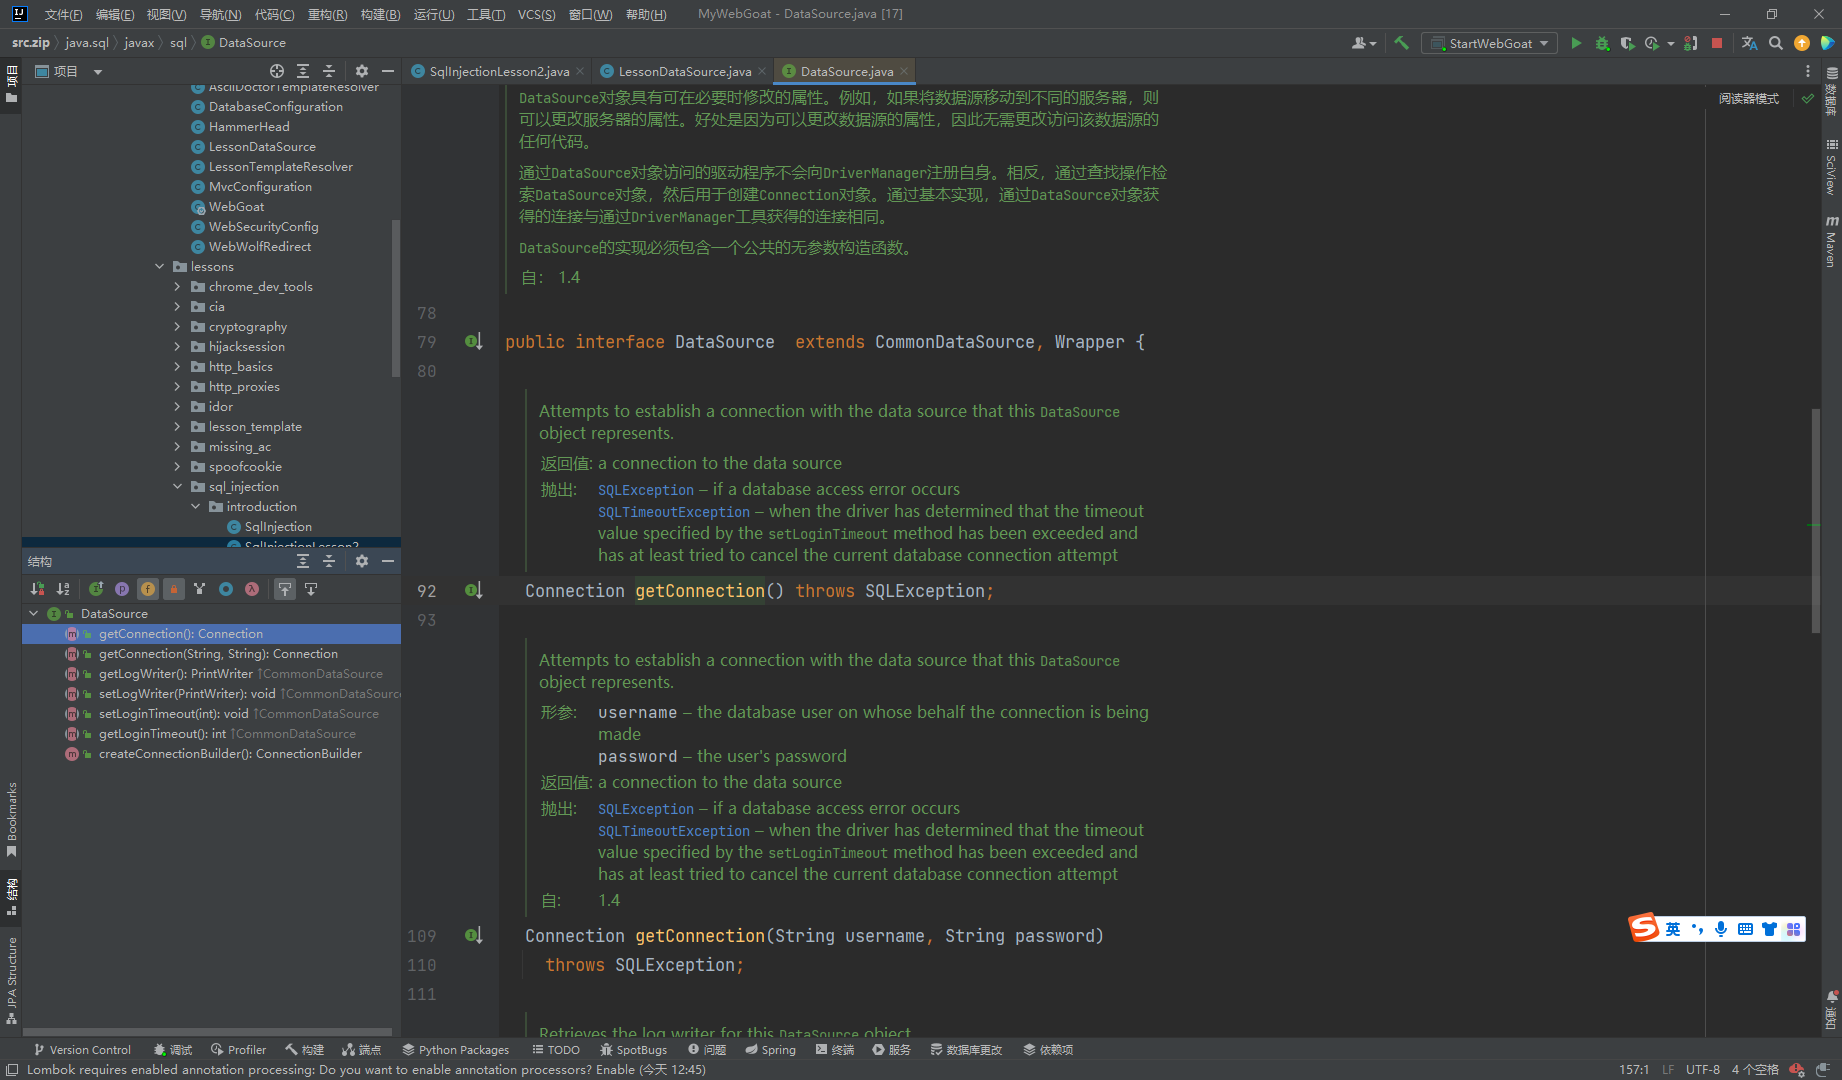
Task: Collapse the introduction folder
Action: [196, 506]
